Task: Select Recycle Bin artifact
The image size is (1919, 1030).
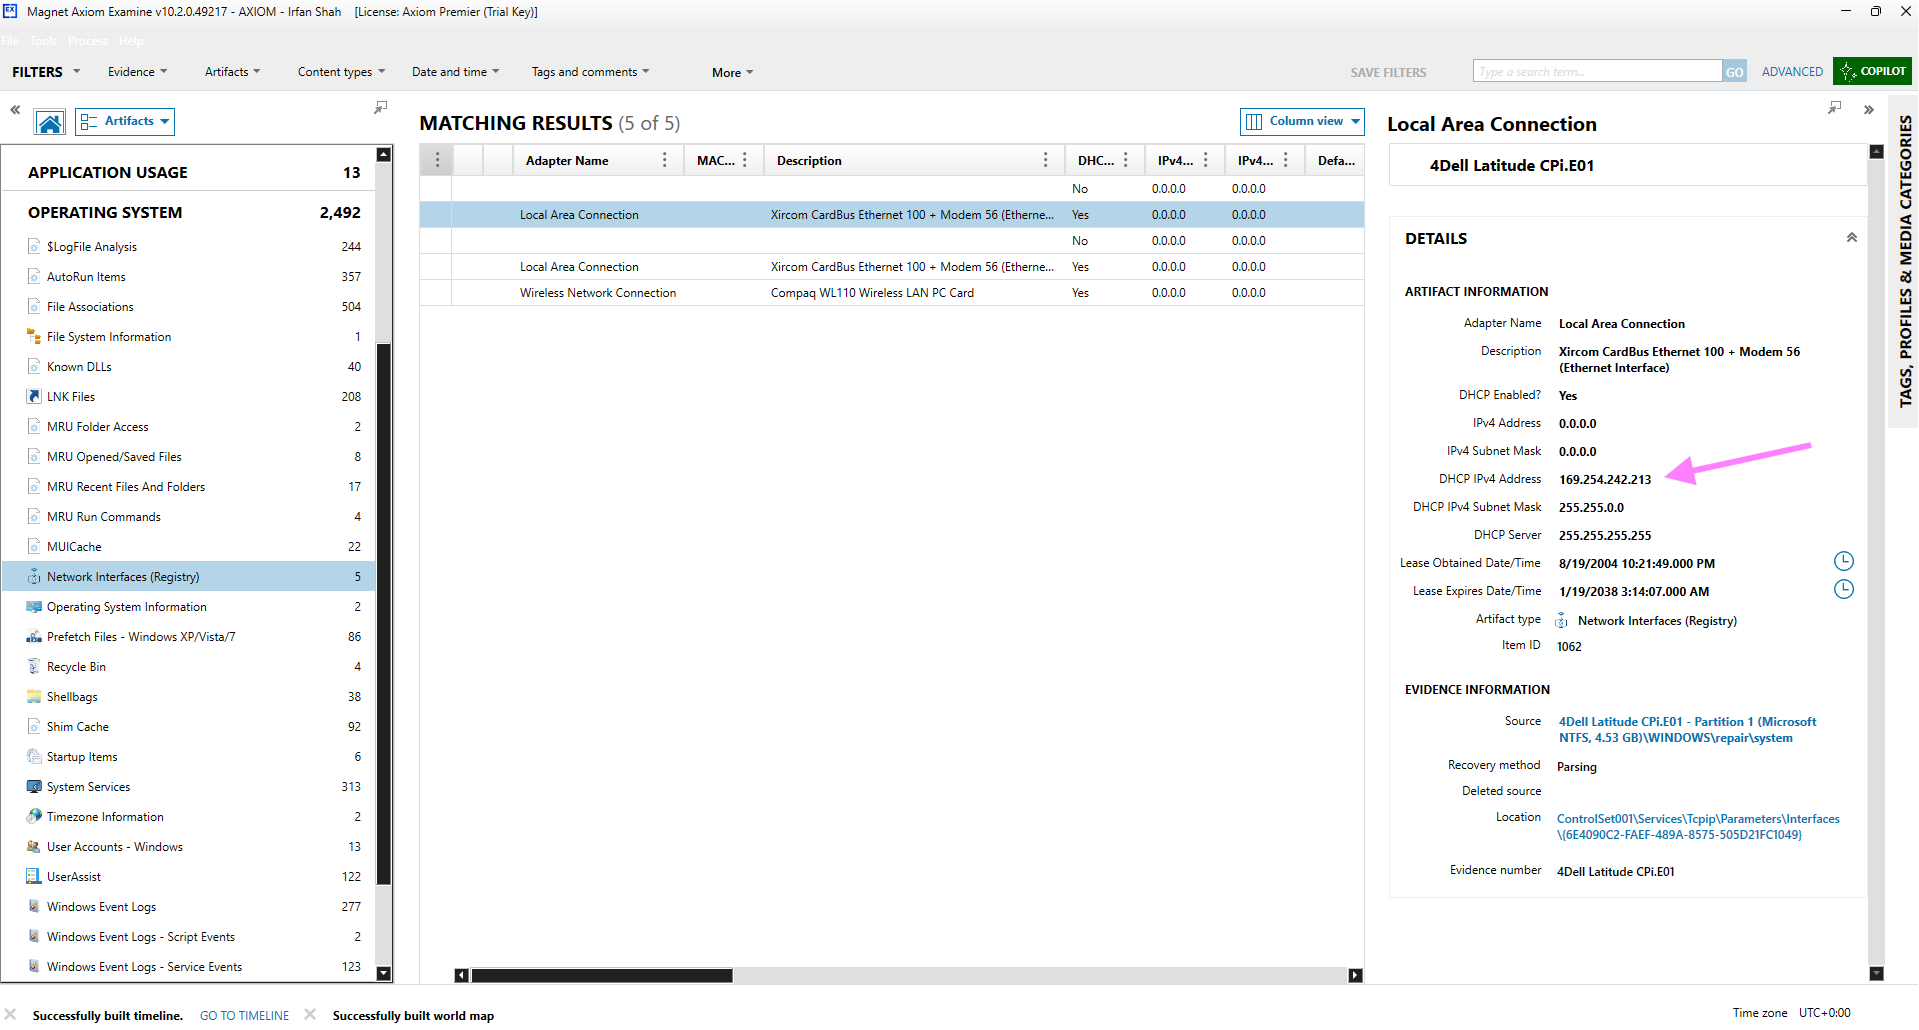Action: pyautogui.click(x=188, y=667)
